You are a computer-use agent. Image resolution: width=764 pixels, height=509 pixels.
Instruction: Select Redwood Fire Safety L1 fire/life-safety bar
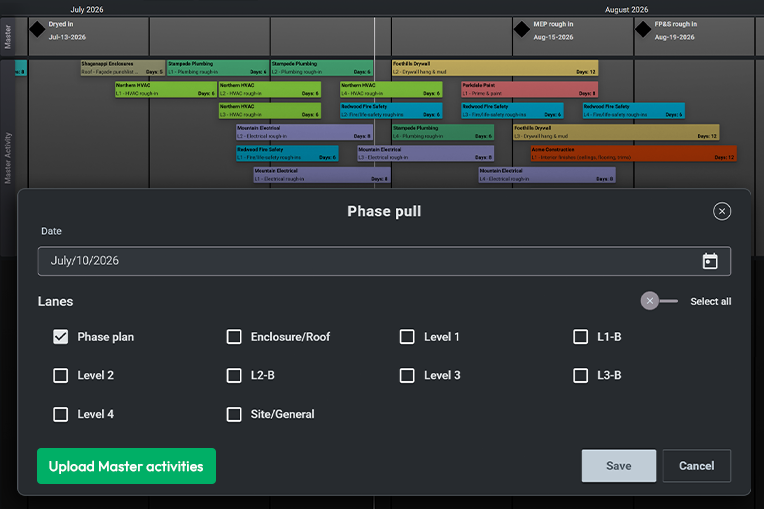click(x=287, y=153)
